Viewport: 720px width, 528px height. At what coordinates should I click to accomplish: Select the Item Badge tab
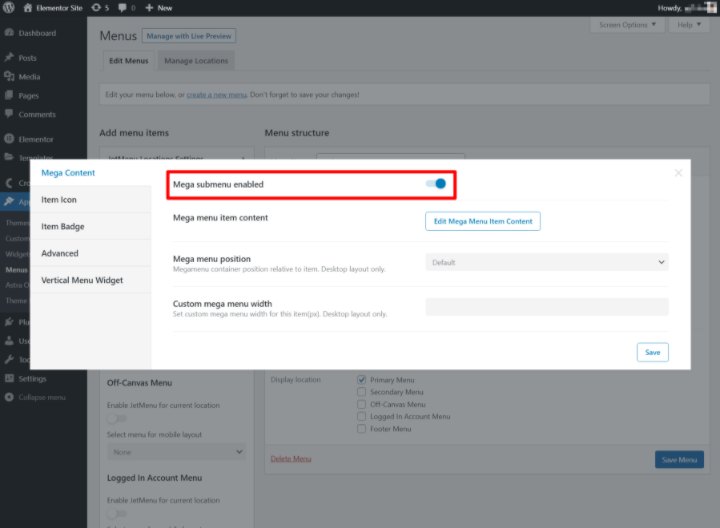point(90,226)
